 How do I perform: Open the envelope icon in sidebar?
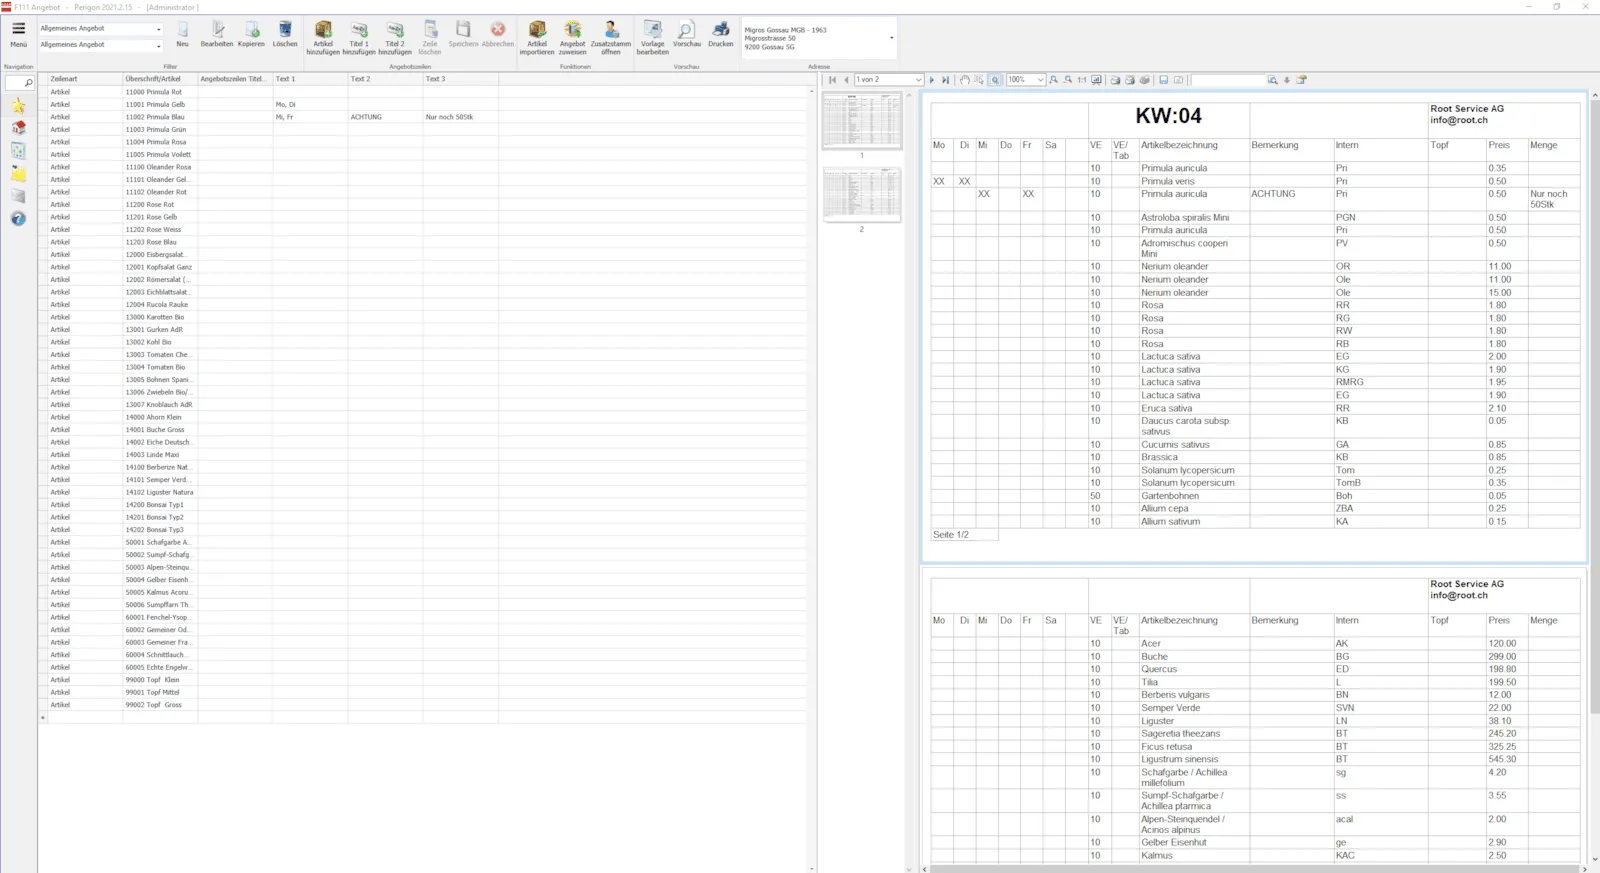18,196
